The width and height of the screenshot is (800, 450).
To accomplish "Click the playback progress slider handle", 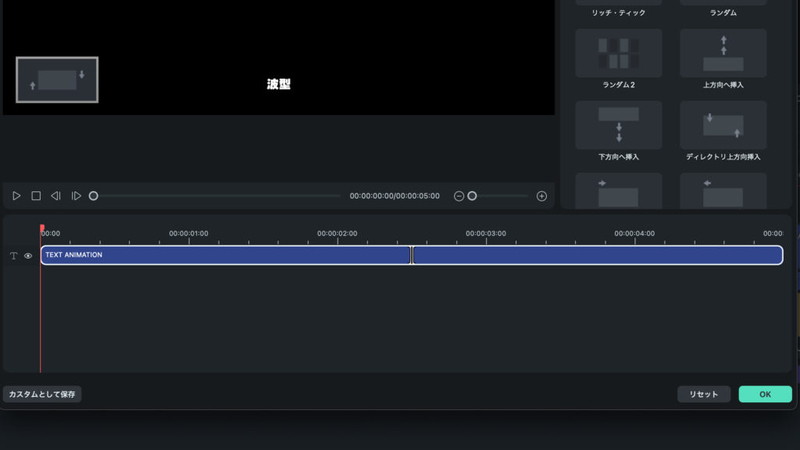I will click(93, 196).
